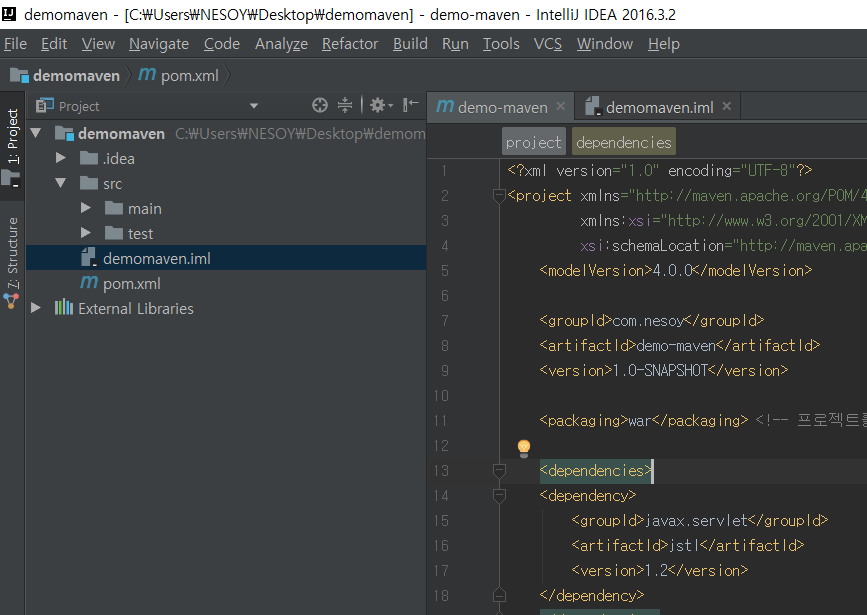Close the demo-maven editor tab
The image size is (867, 615).
click(x=561, y=106)
